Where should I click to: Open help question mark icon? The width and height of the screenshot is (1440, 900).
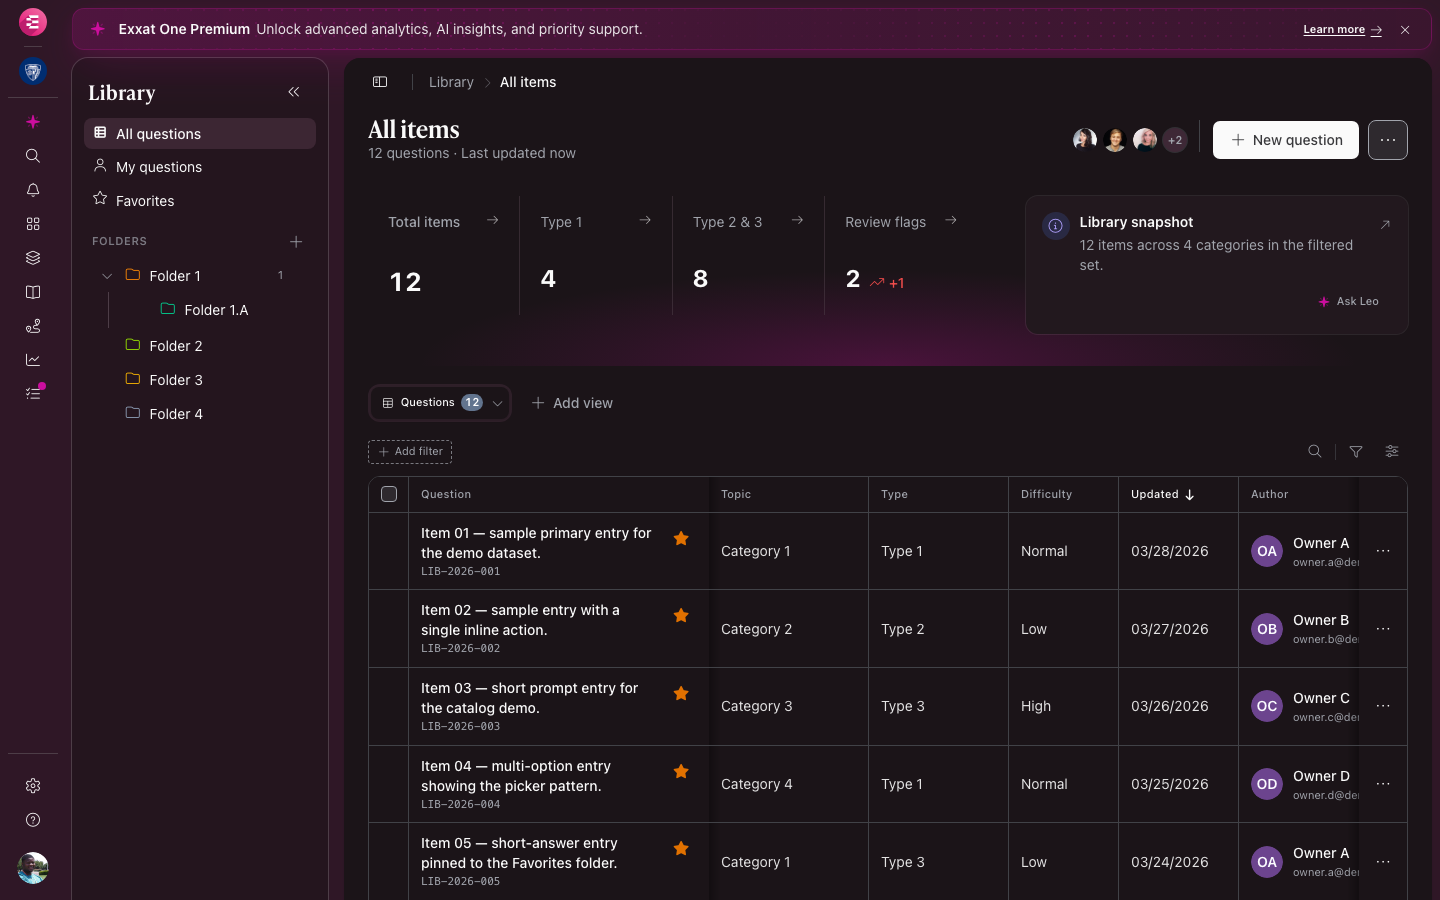click(33, 820)
